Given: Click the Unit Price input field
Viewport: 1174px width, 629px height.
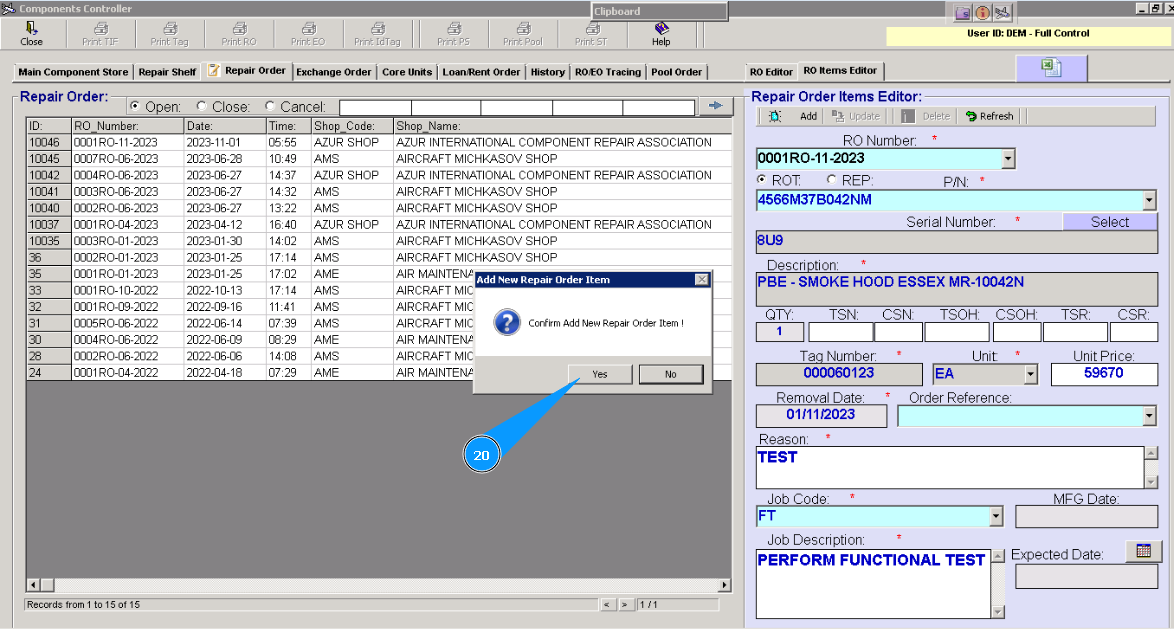Looking at the screenshot, I should pos(1104,374).
